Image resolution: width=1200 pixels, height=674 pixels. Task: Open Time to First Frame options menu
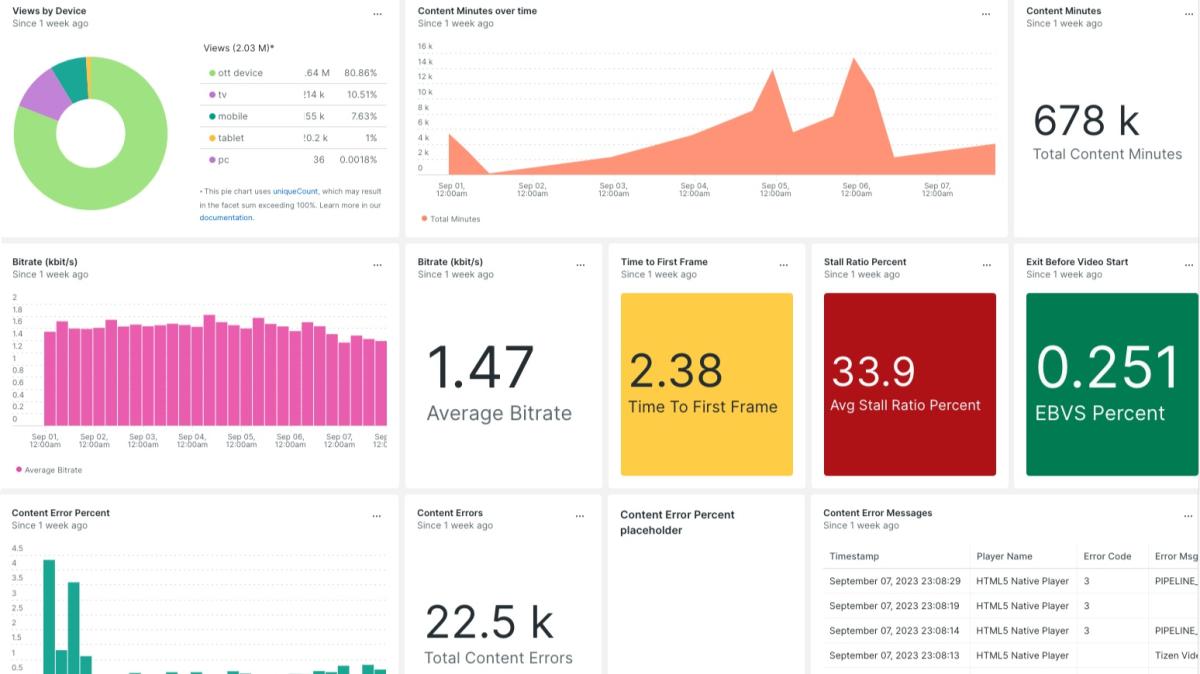[783, 265]
